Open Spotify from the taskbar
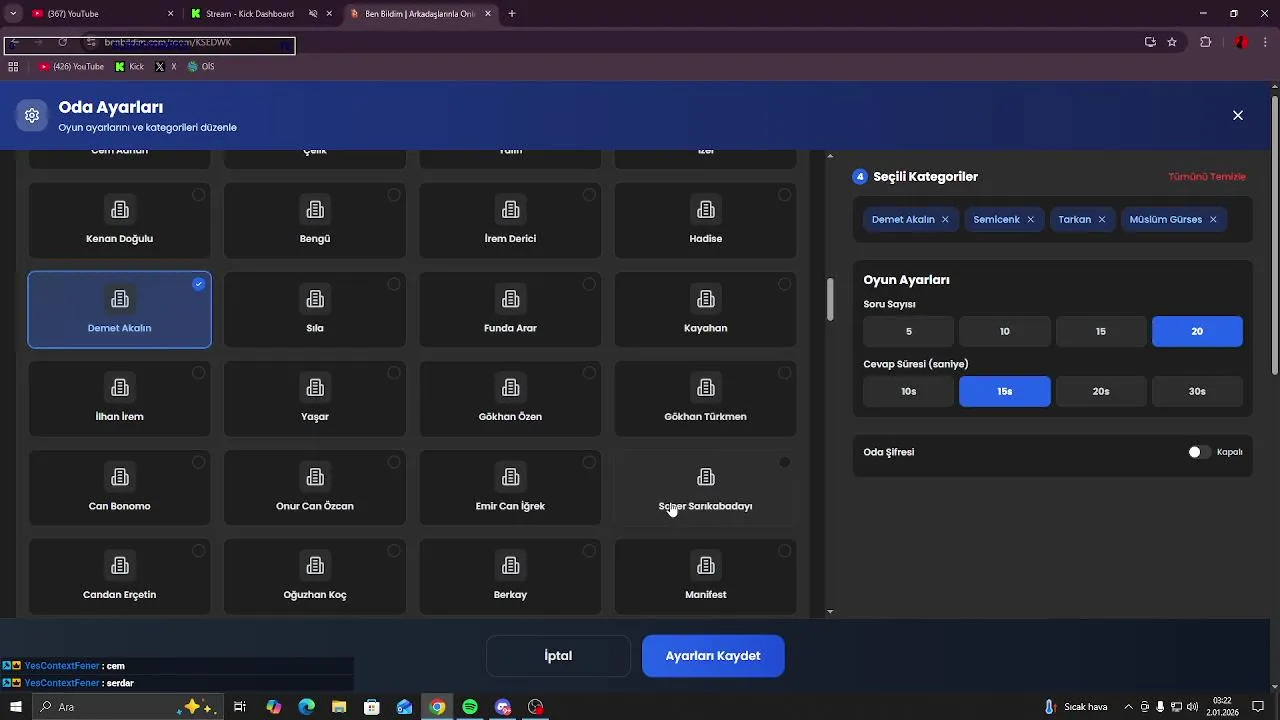 [x=470, y=707]
